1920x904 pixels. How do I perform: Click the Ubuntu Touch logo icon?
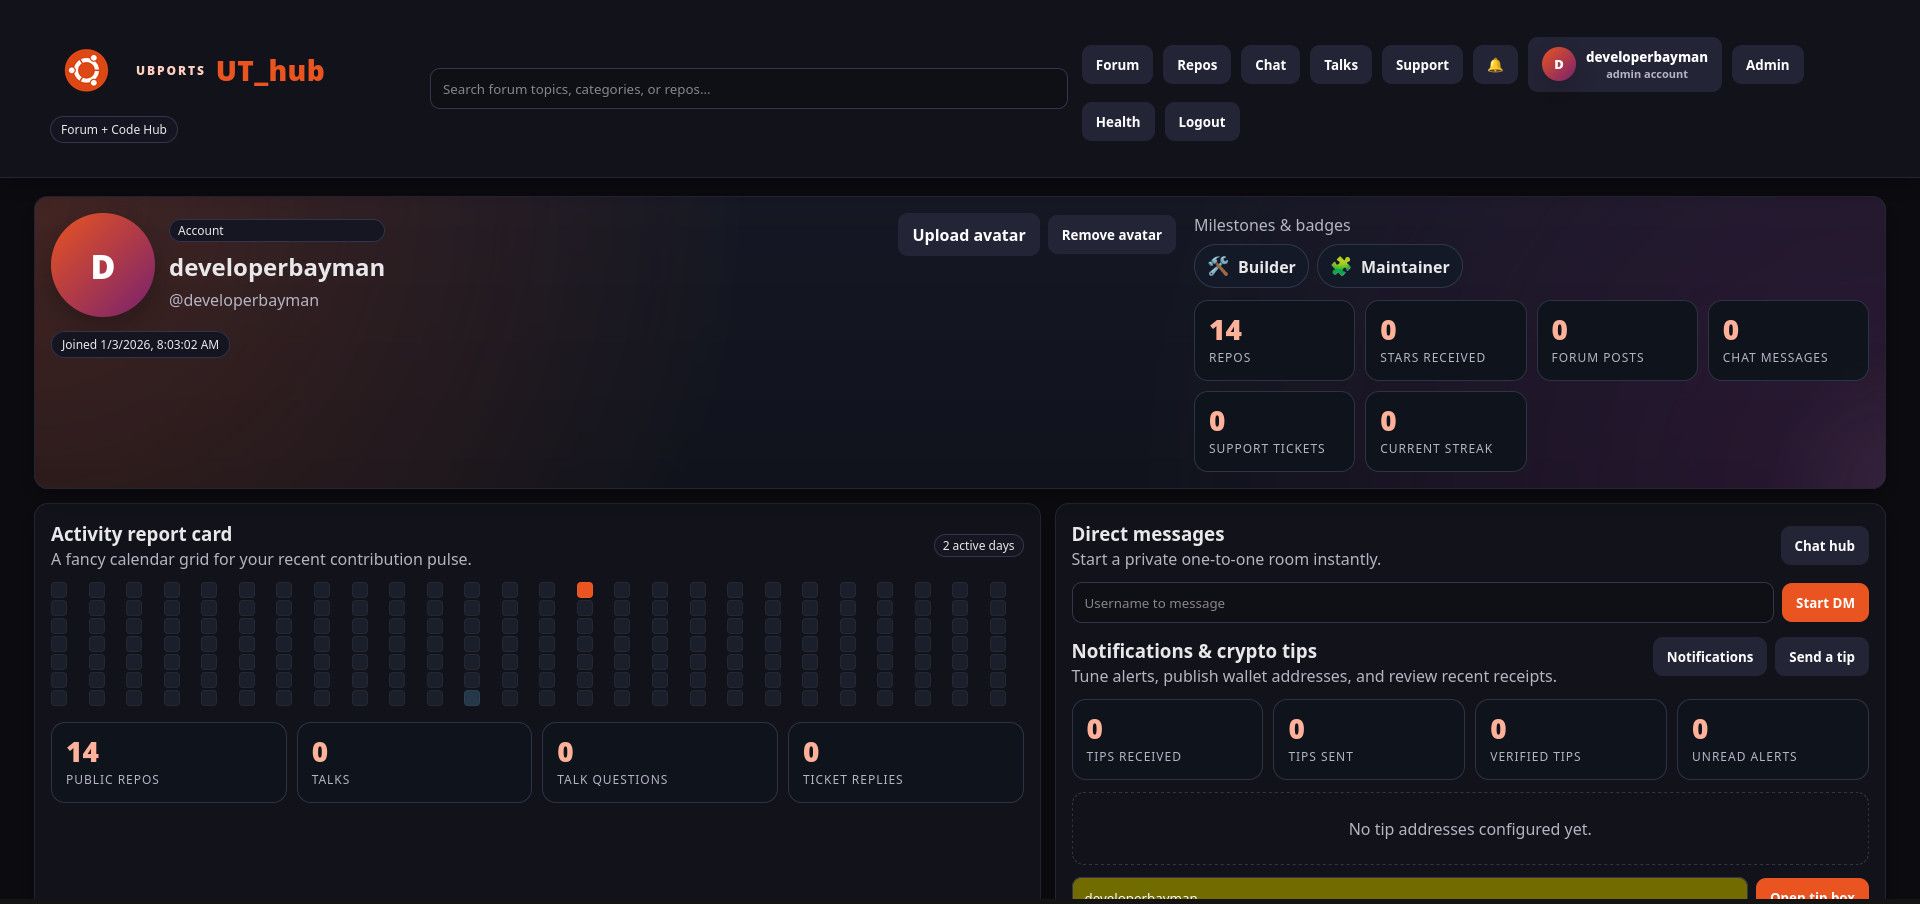coord(86,71)
